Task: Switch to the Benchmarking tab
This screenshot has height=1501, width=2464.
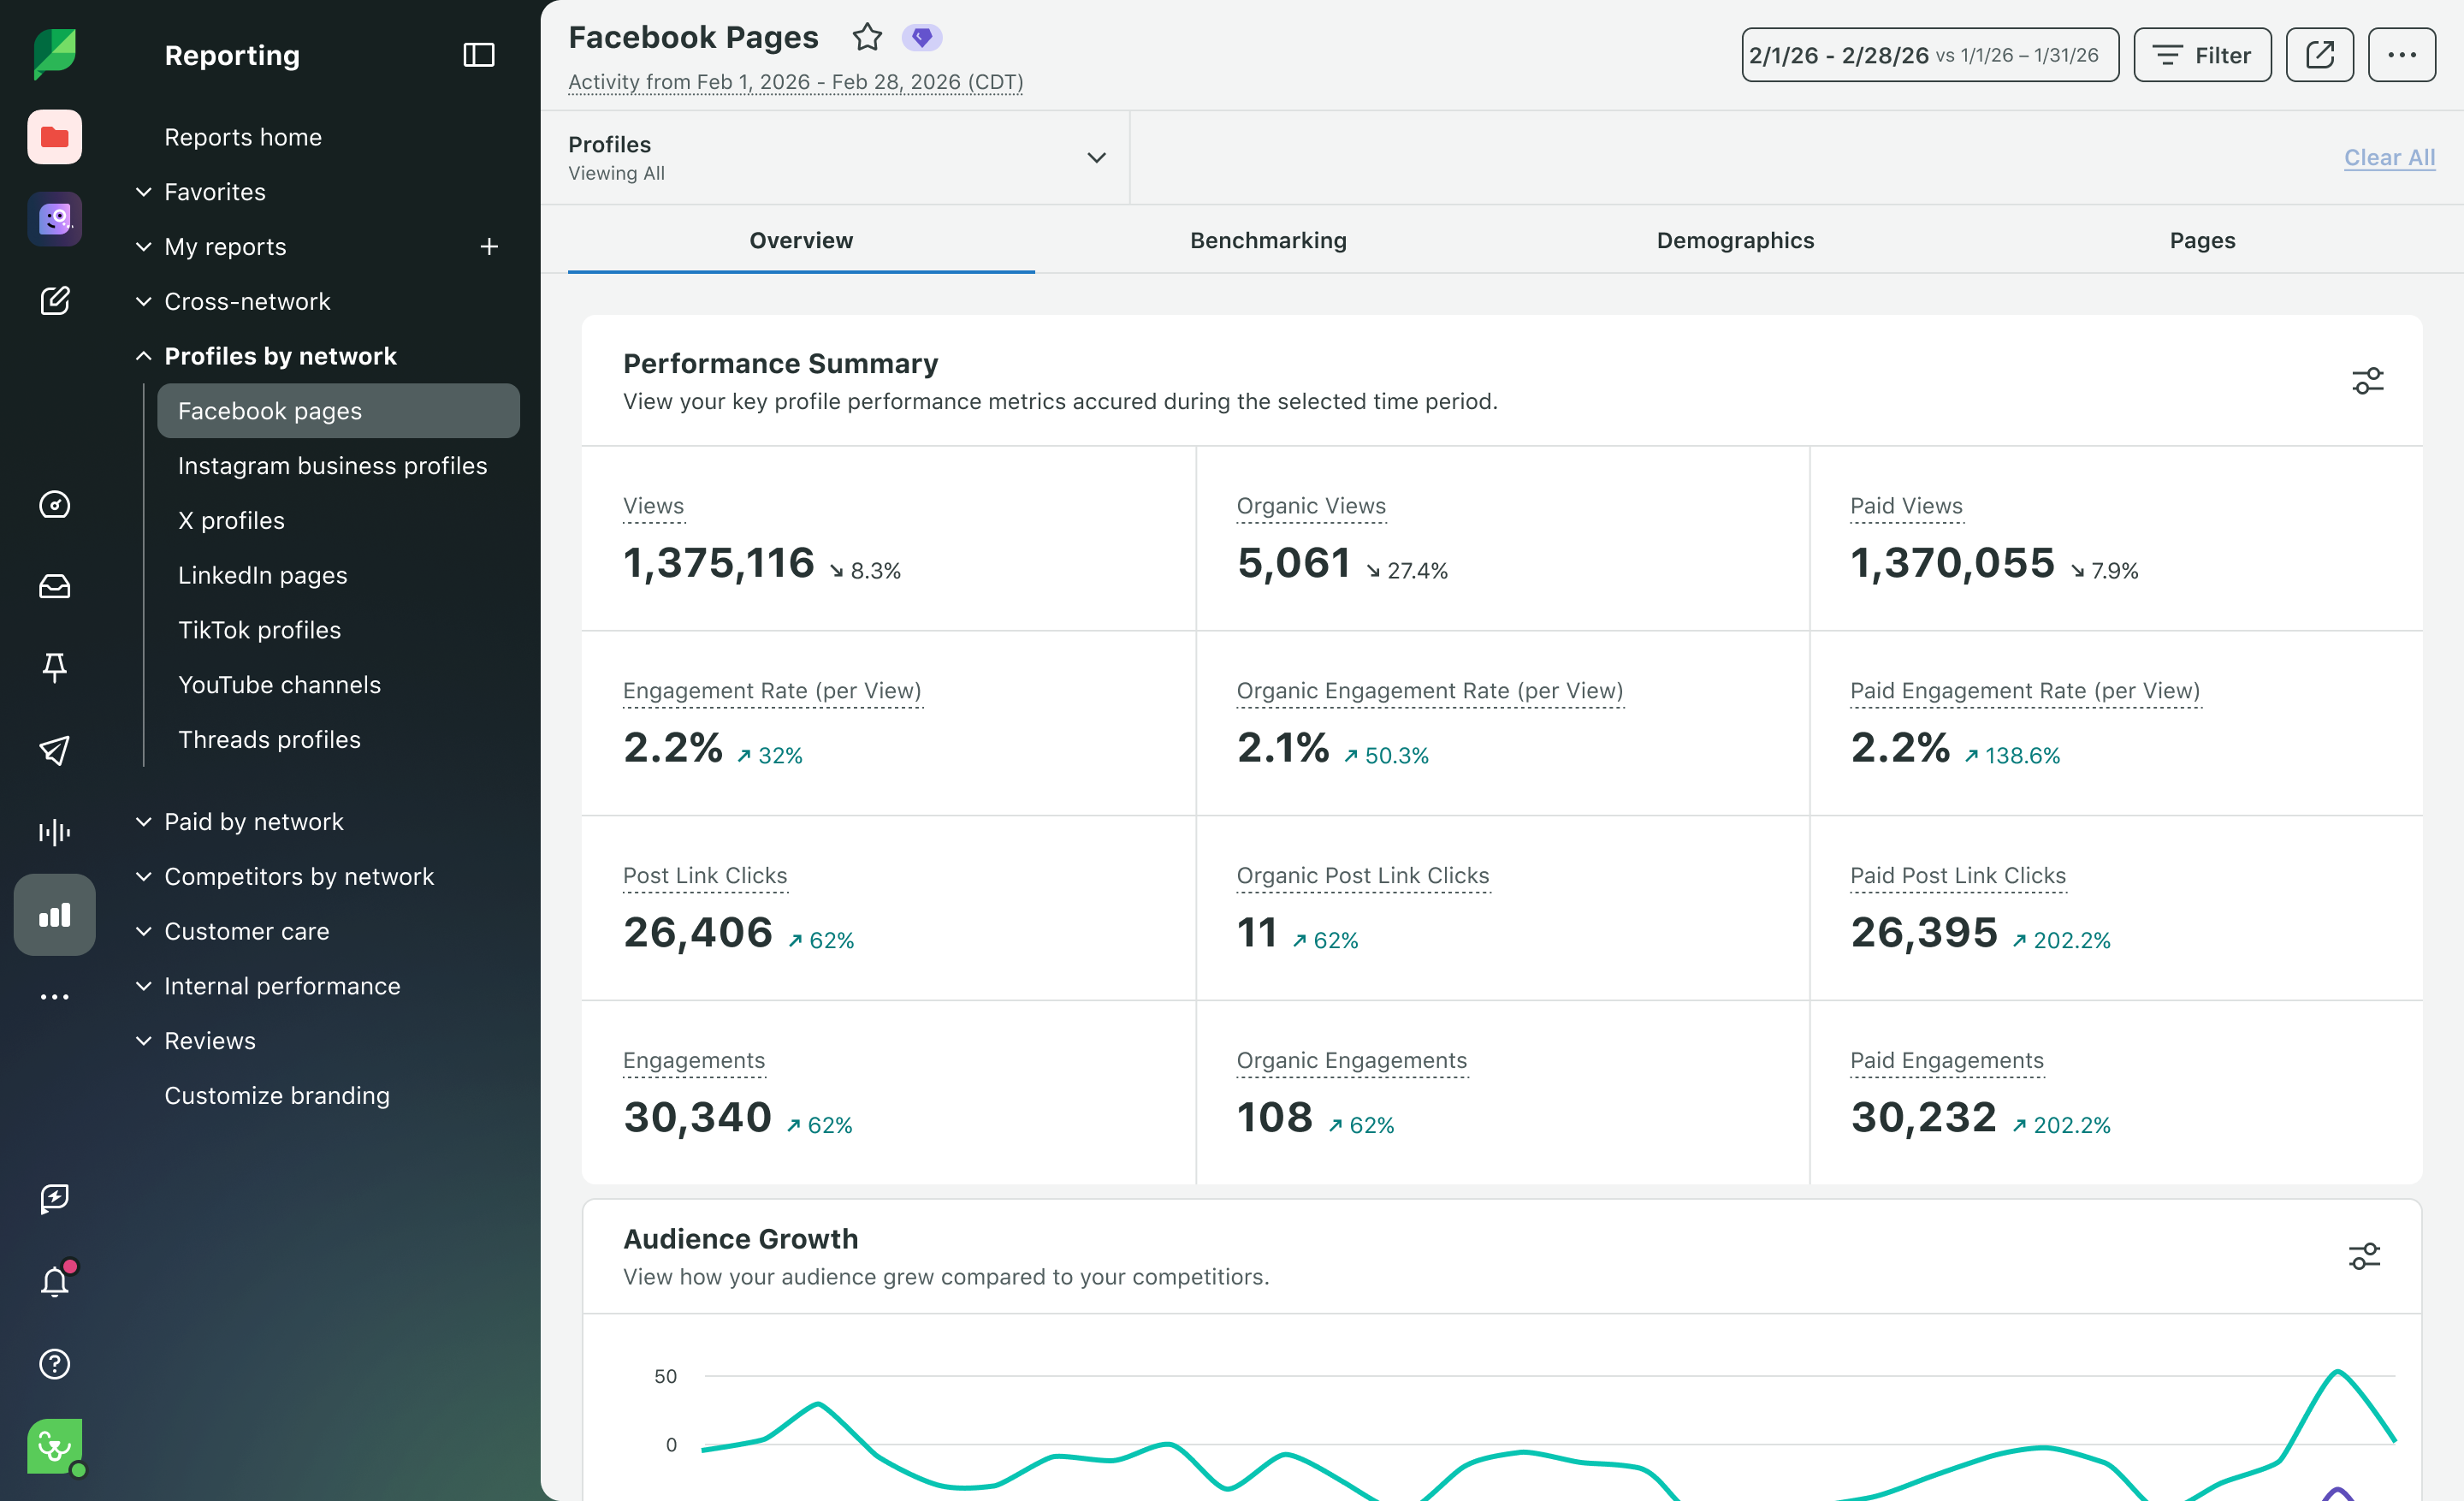Action: click(1268, 241)
